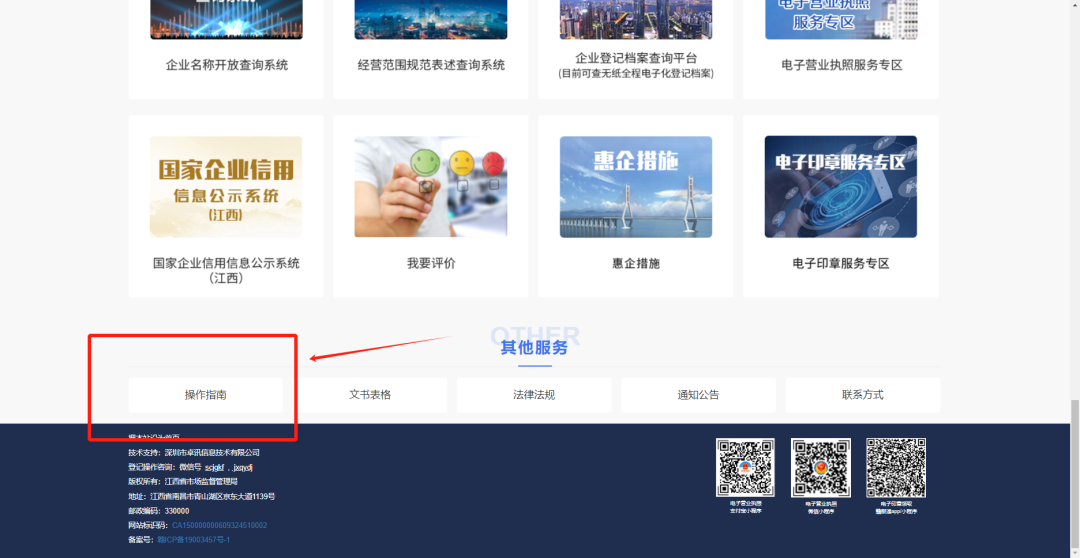Click the 支付宝小程序 QR code
1080x558 pixels.
point(745,467)
